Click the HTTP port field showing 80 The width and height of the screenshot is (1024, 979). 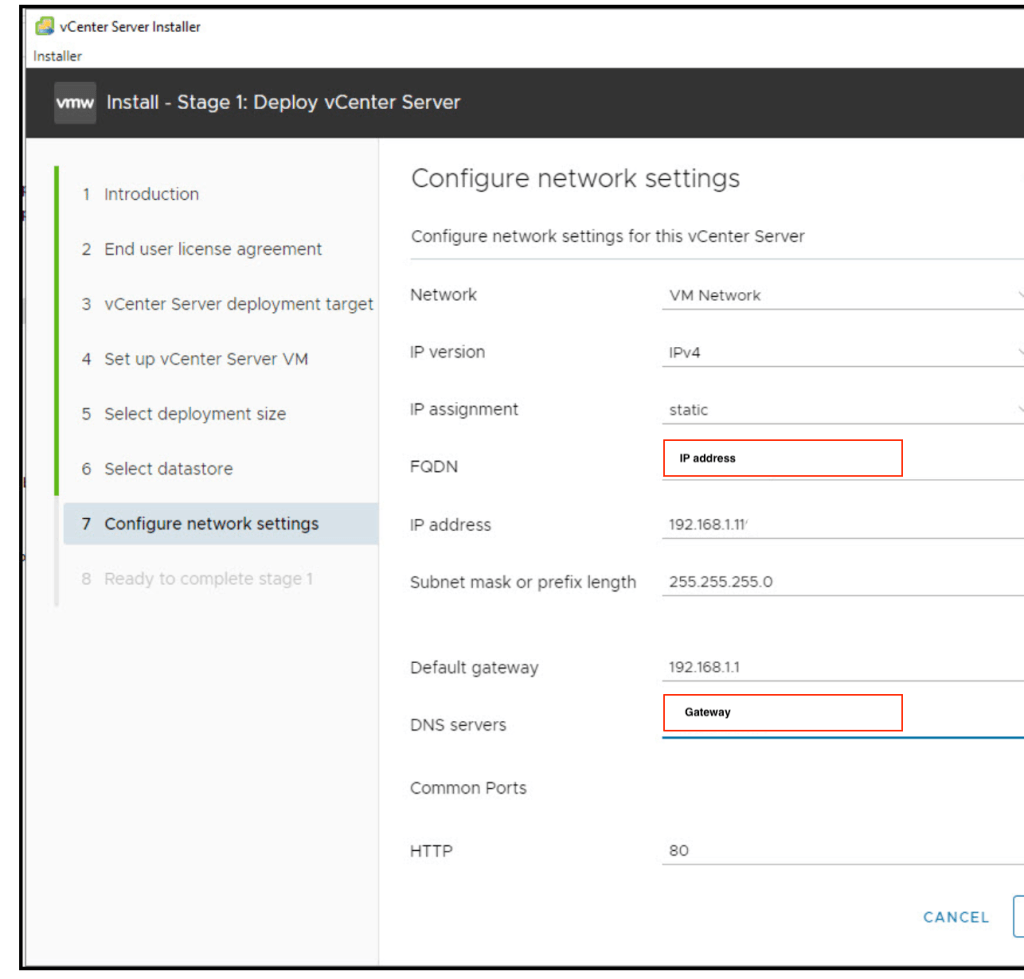tap(842, 851)
